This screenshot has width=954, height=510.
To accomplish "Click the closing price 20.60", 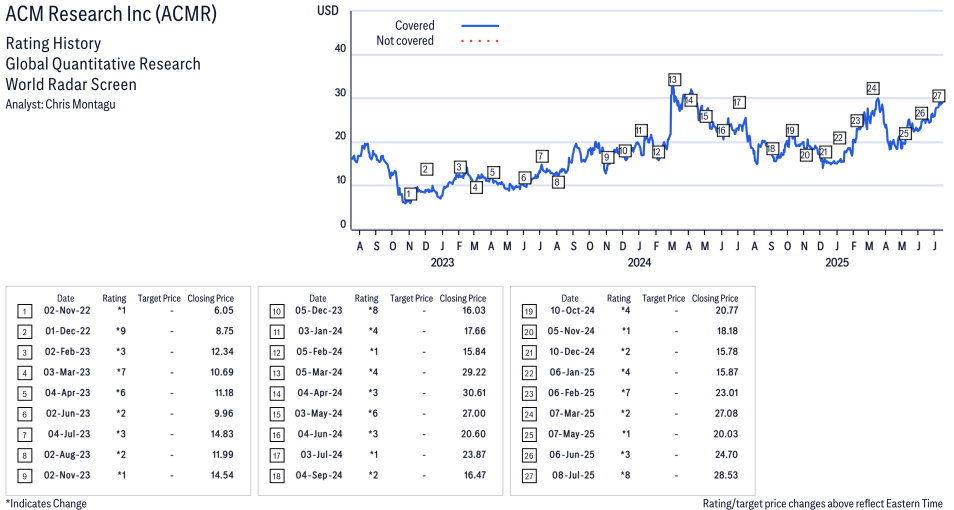I will click(474, 435).
